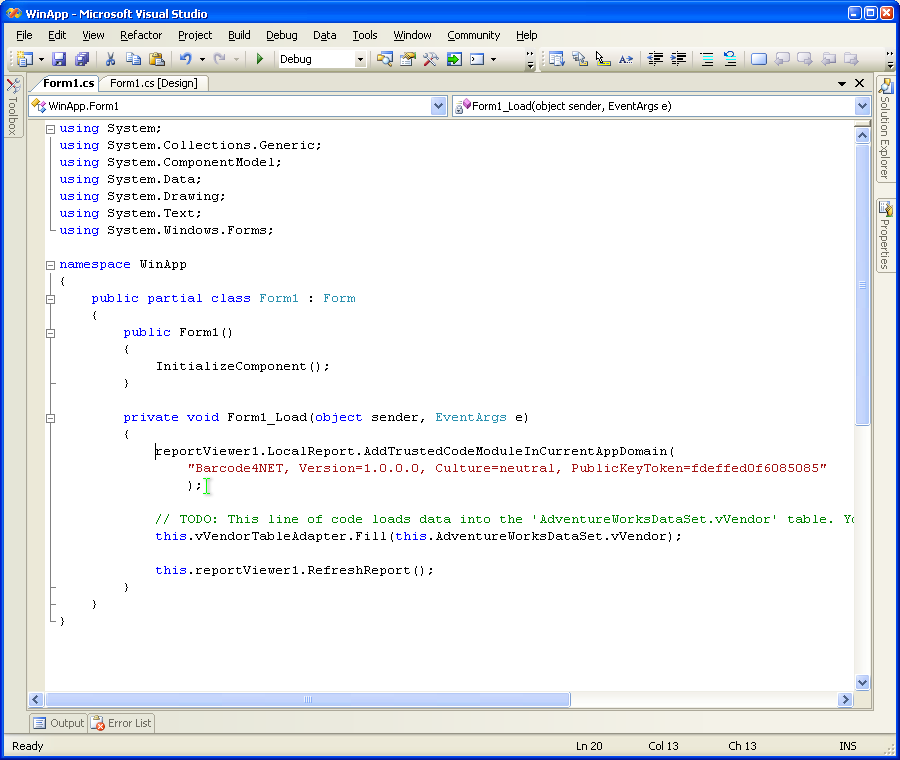
Task: Open the Error List panel
Action: click(122, 723)
